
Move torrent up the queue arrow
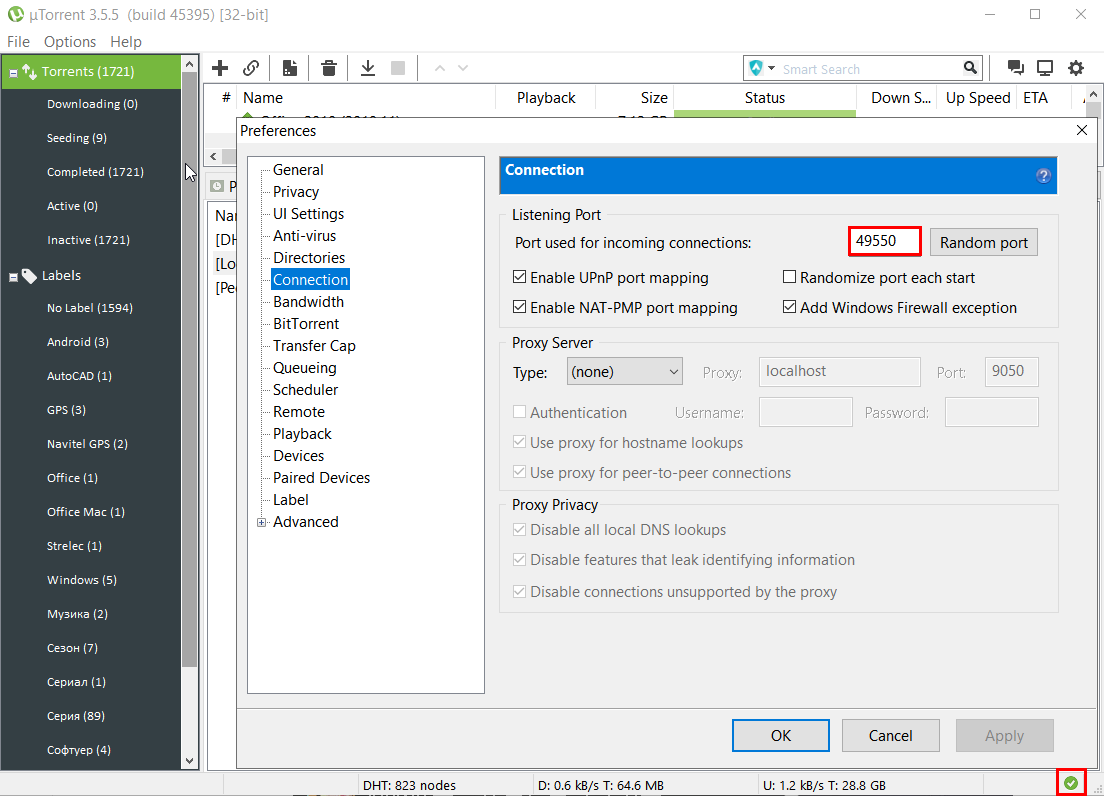[x=440, y=68]
